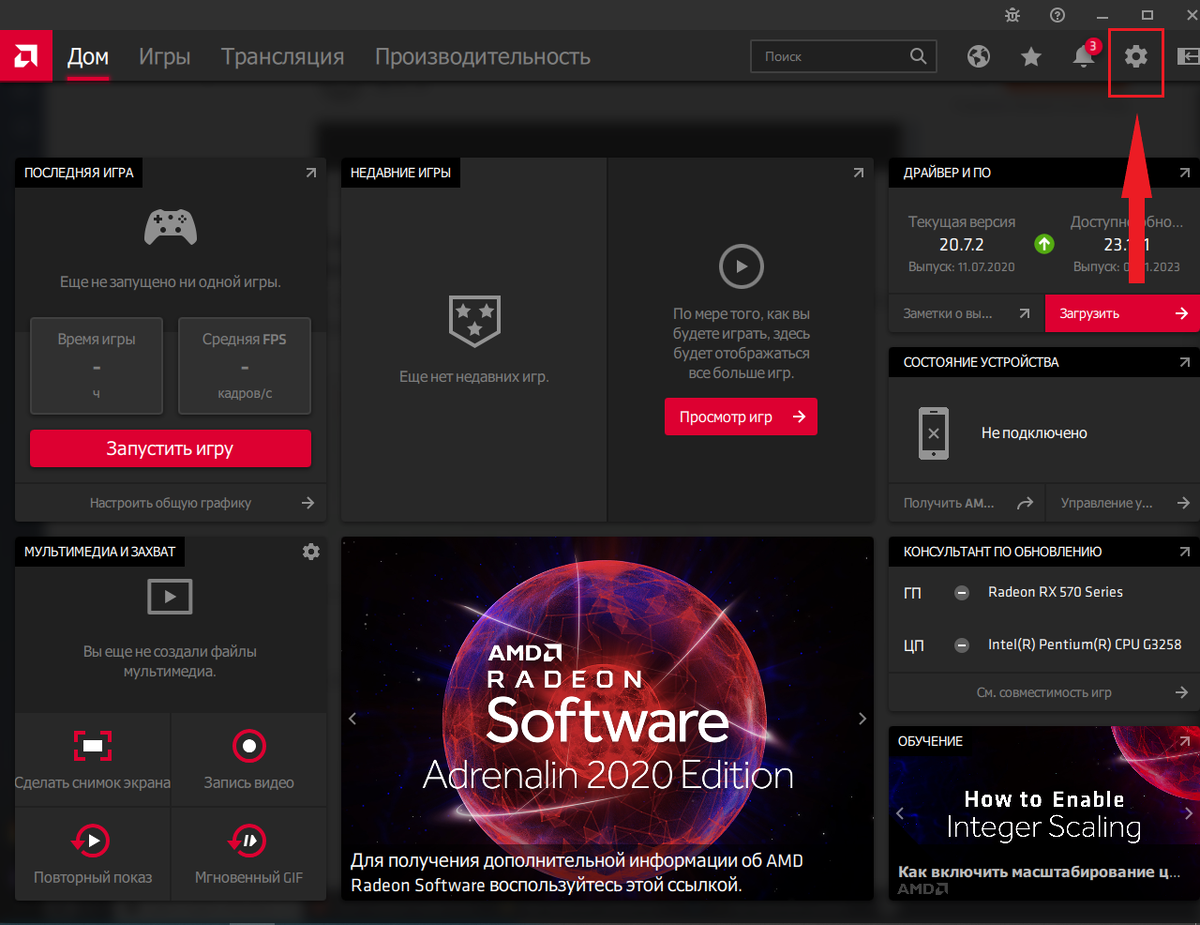The width and height of the screenshot is (1200, 925).
Task: Click the magnifier search icon
Action: (x=918, y=56)
